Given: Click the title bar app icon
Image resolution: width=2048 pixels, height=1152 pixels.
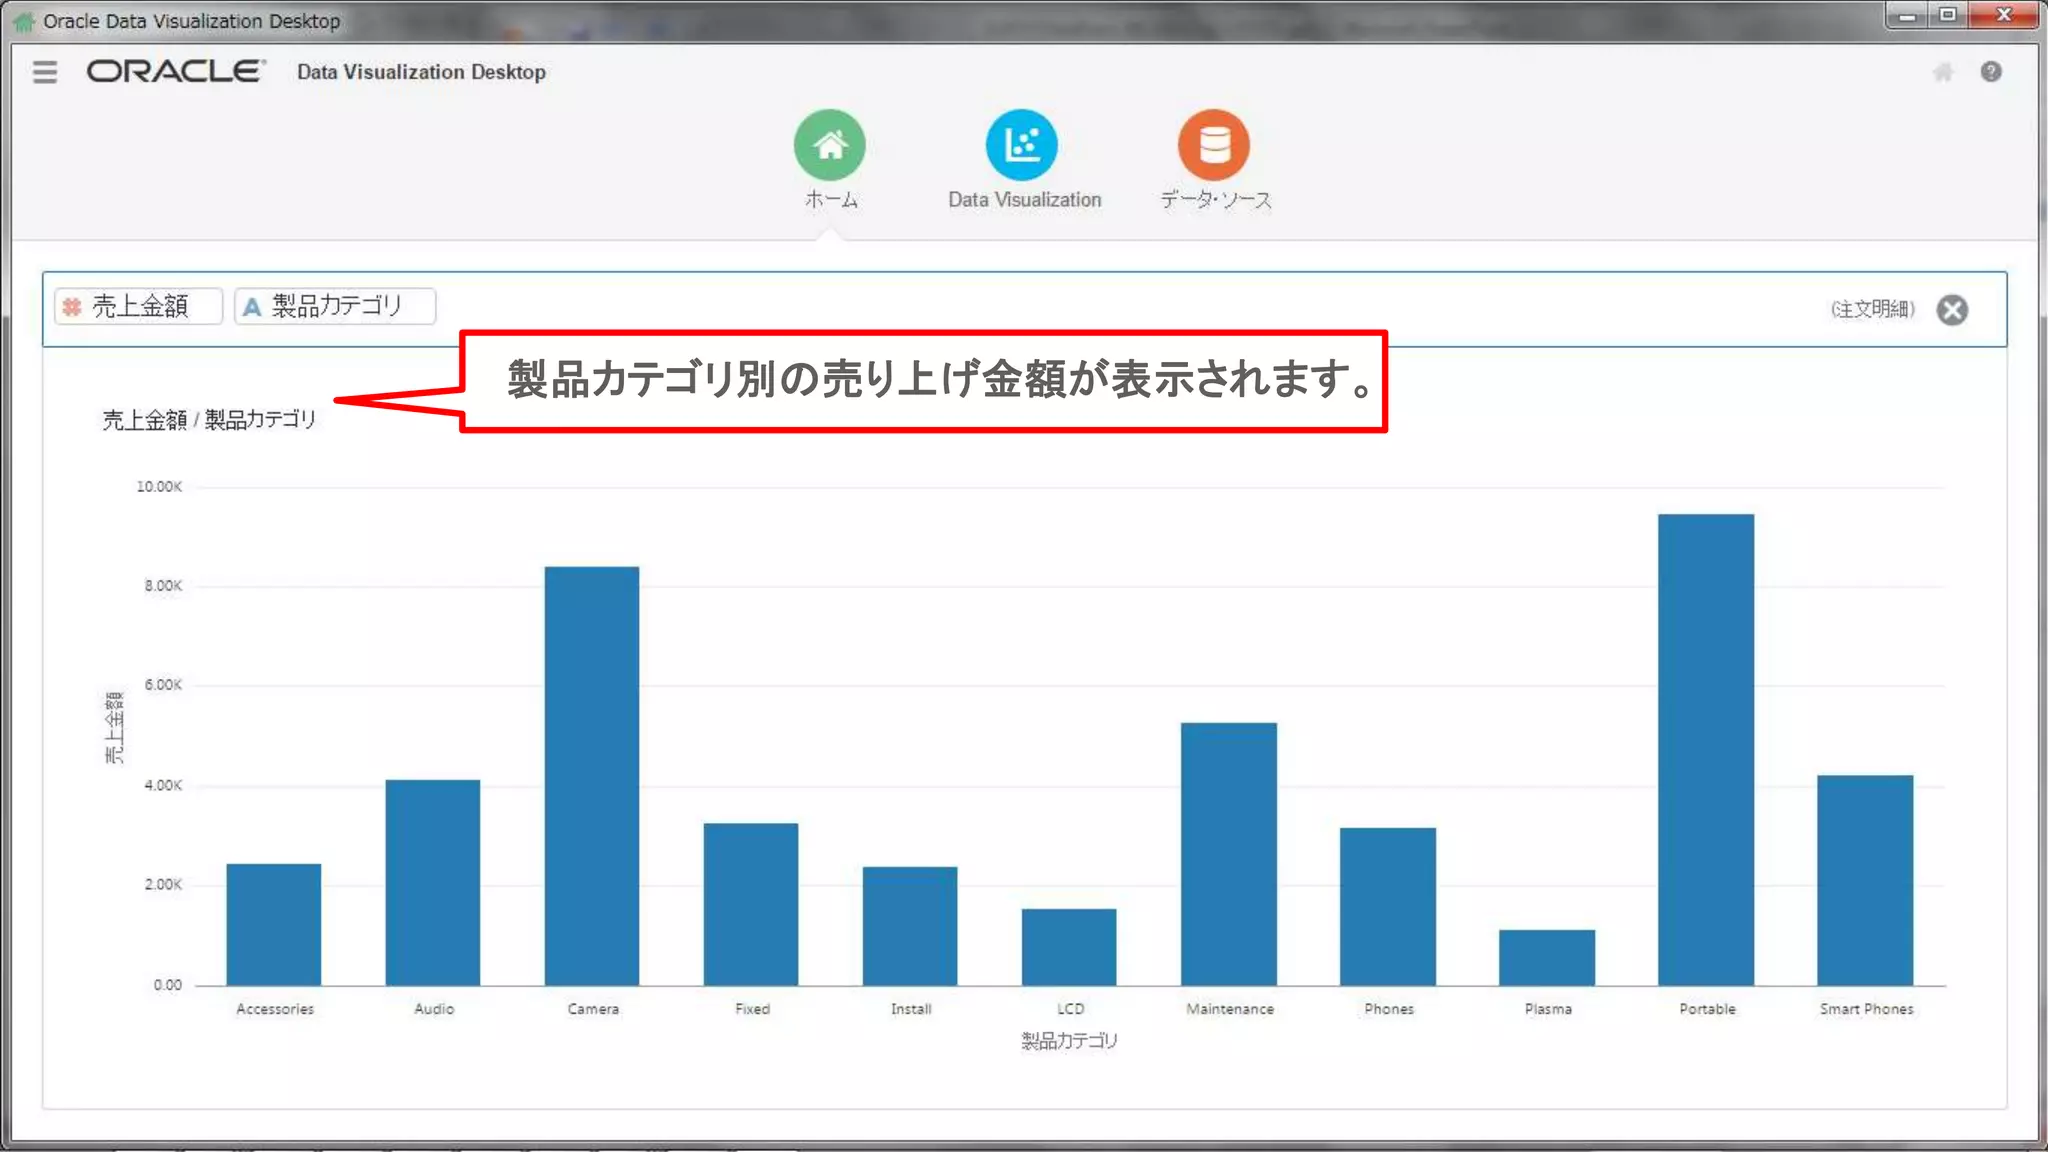Looking at the screenshot, I should click(x=23, y=21).
